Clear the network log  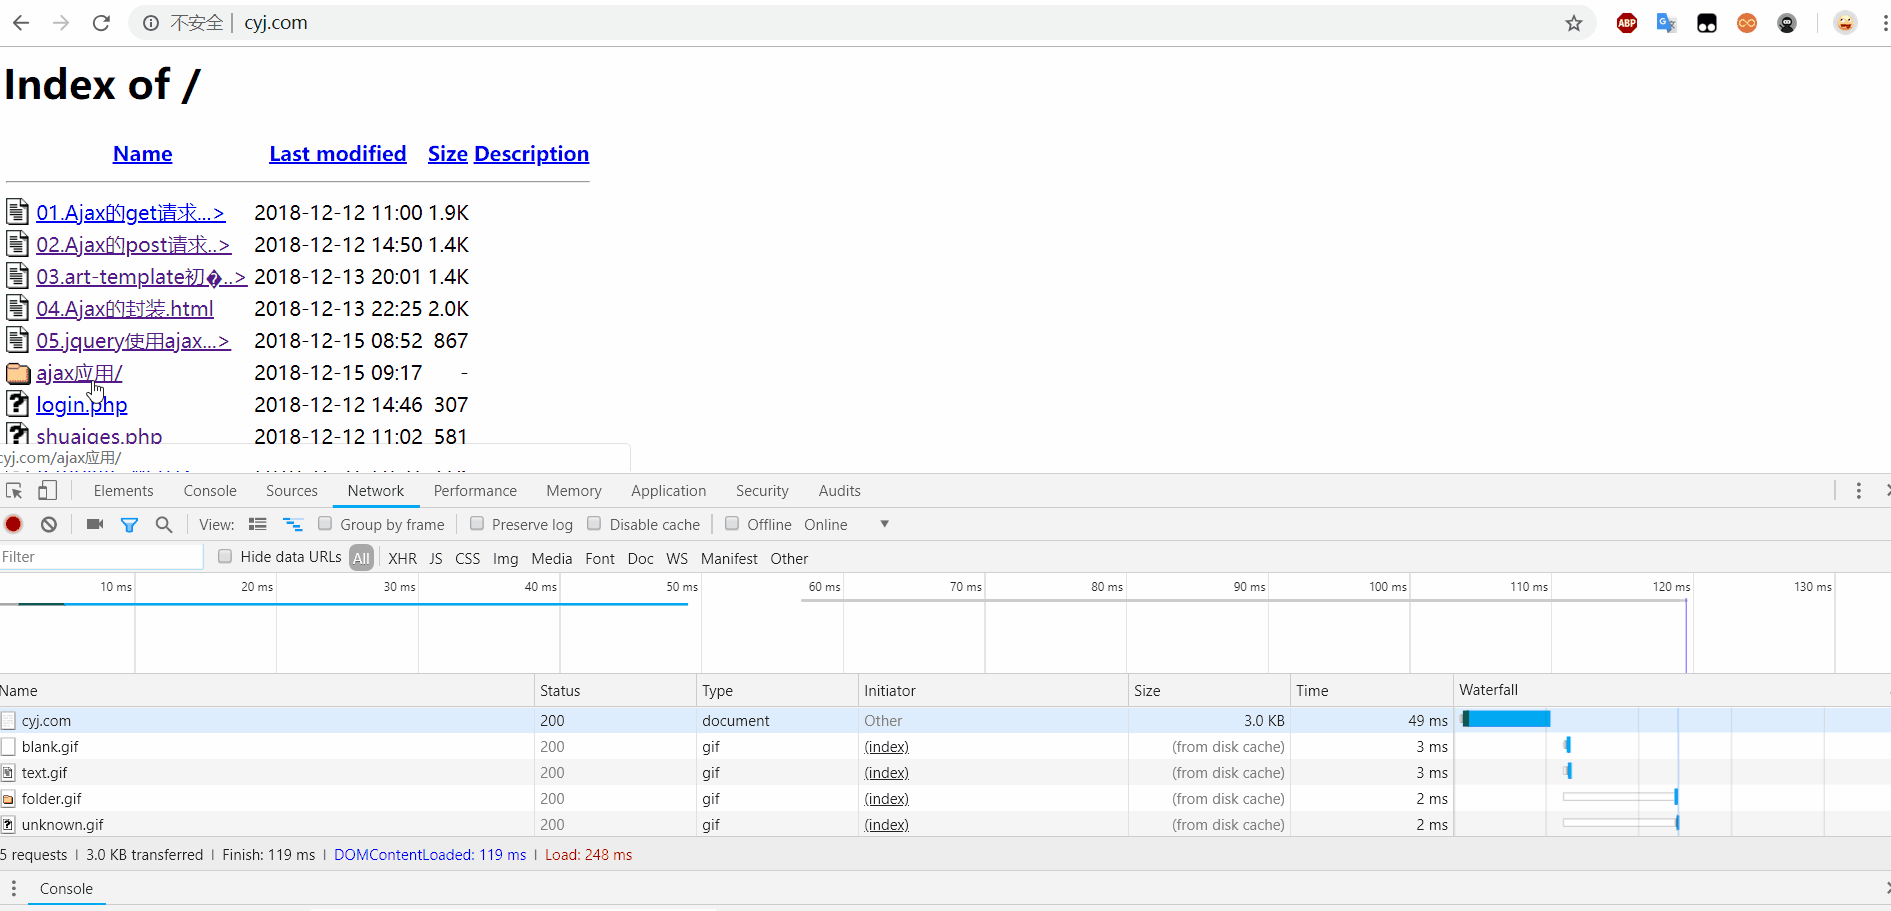click(49, 524)
